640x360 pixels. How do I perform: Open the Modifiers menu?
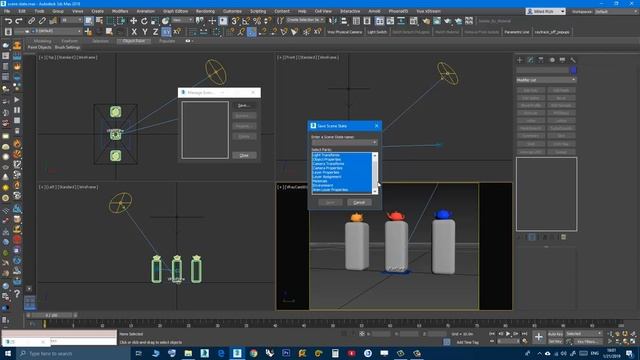[120, 11]
